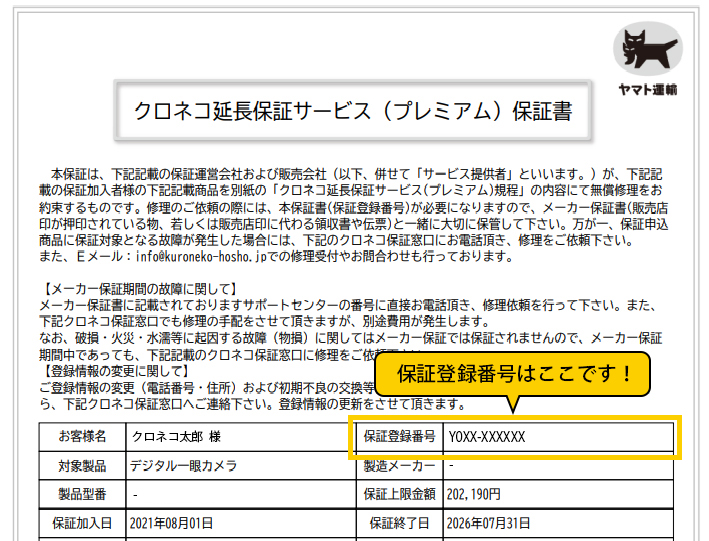Screen dimensions: 709x541
Task: Click the email address info@kuroneko-hosho.jp
Action: (201, 256)
